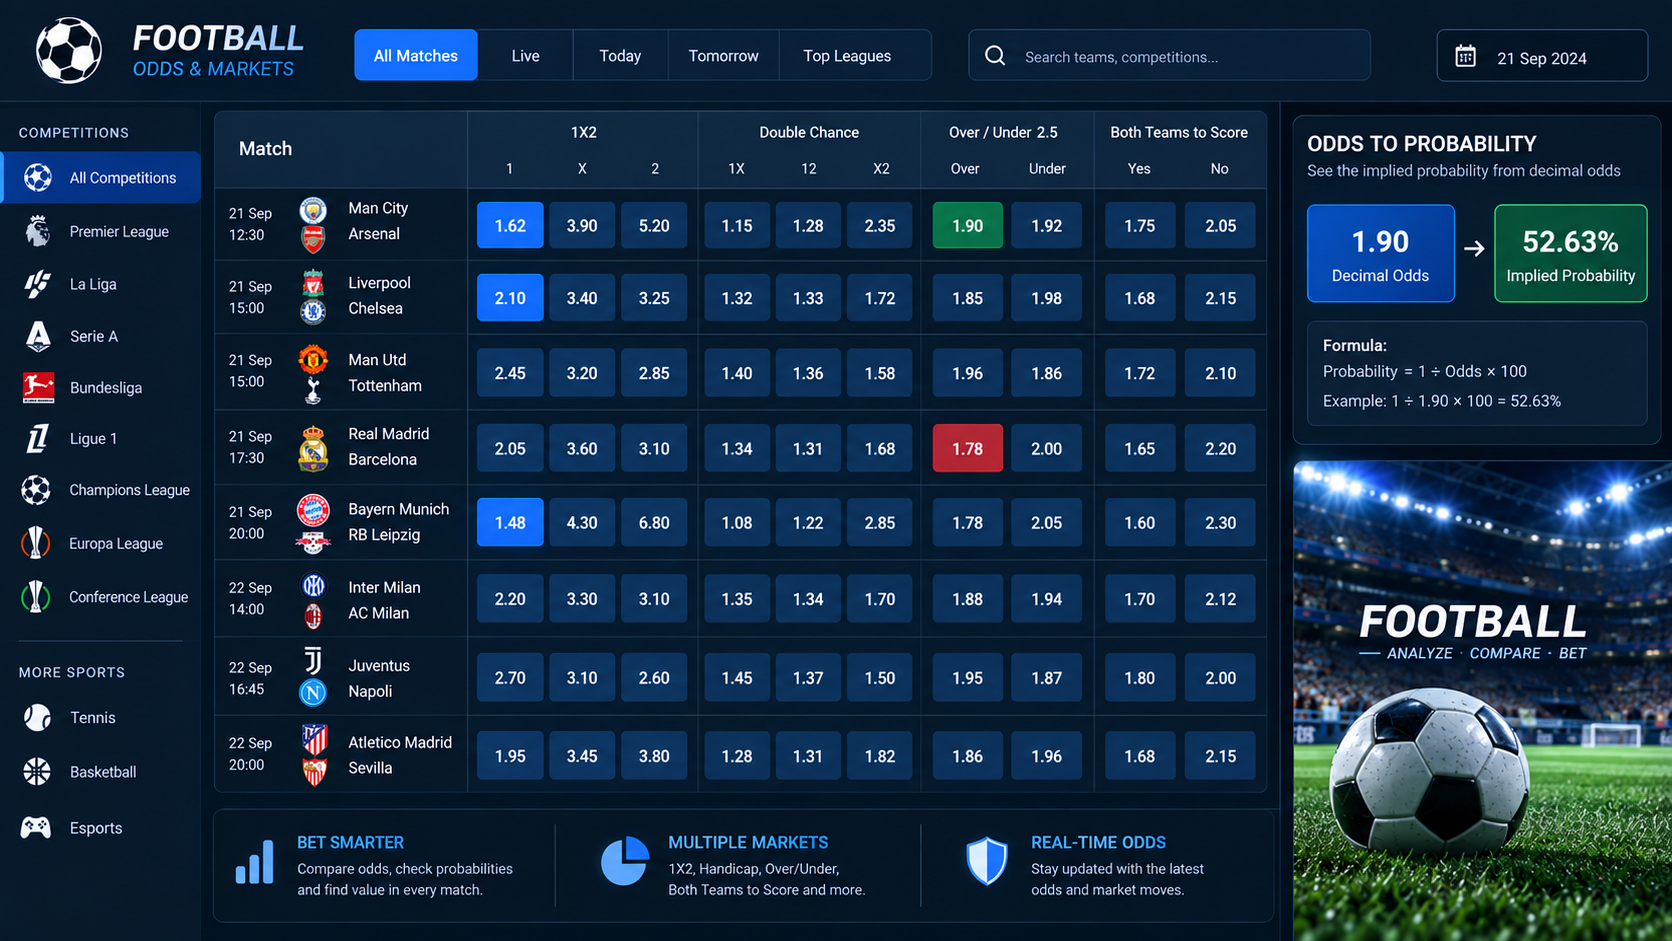Switch to the All Matches tab
The height and width of the screenshot is (941, 1672).
[416, 55]
